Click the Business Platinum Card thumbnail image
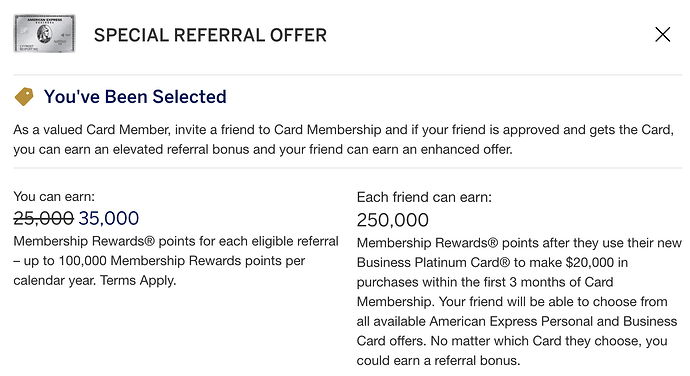The width and height of the screenshot is (690, 376). [x=44, y=33]
